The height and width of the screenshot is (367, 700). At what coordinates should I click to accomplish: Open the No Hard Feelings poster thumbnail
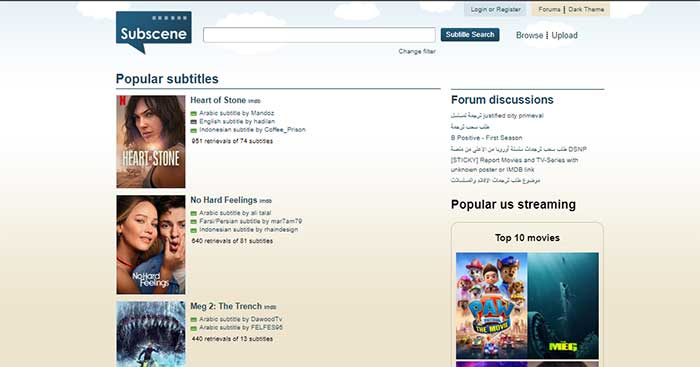pyautogui.click(x=151, y=245)
